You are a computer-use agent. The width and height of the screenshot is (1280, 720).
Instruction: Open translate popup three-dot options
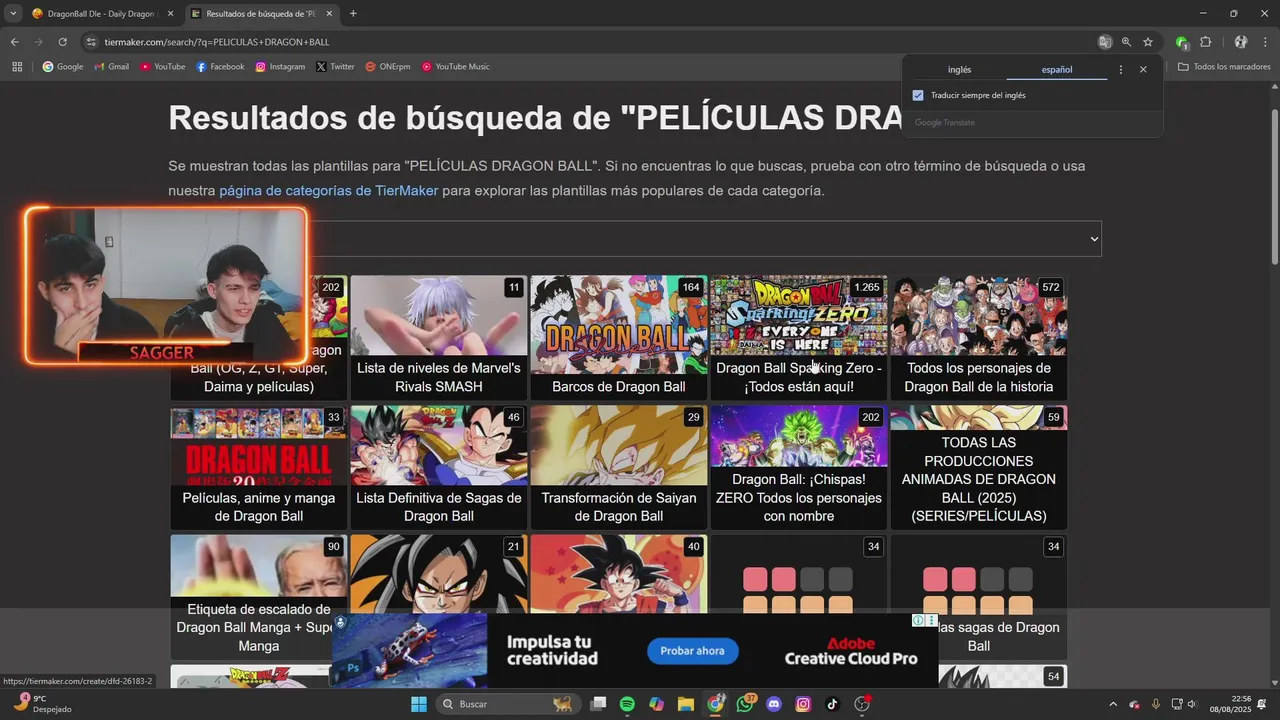point(1121,70)
